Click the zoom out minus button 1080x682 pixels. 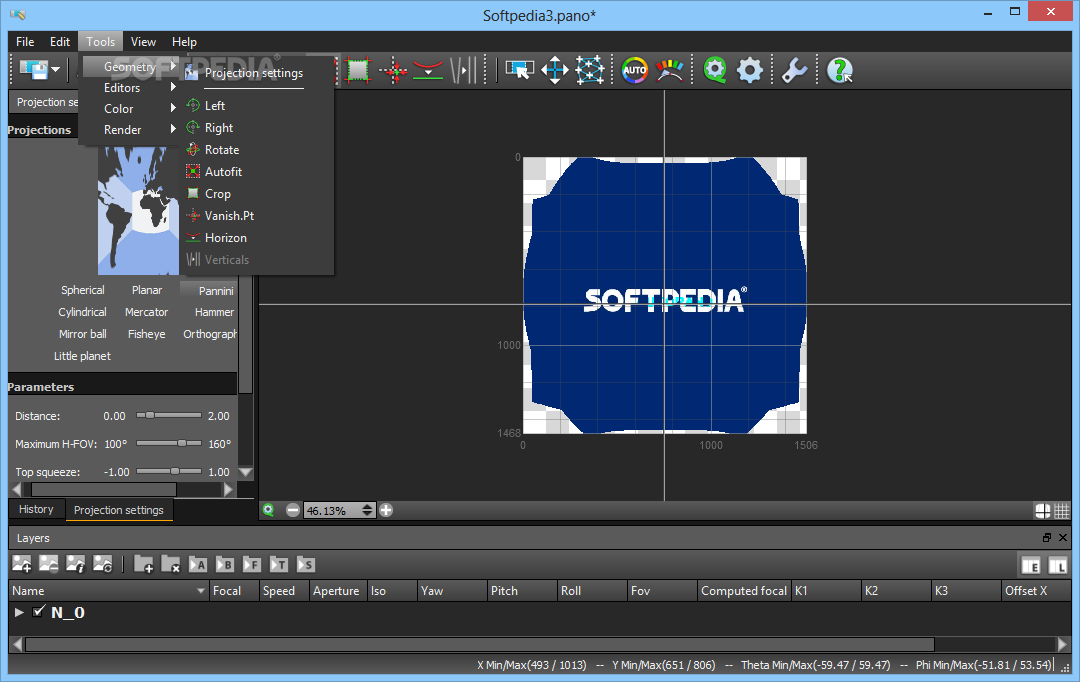pos(293,510)
